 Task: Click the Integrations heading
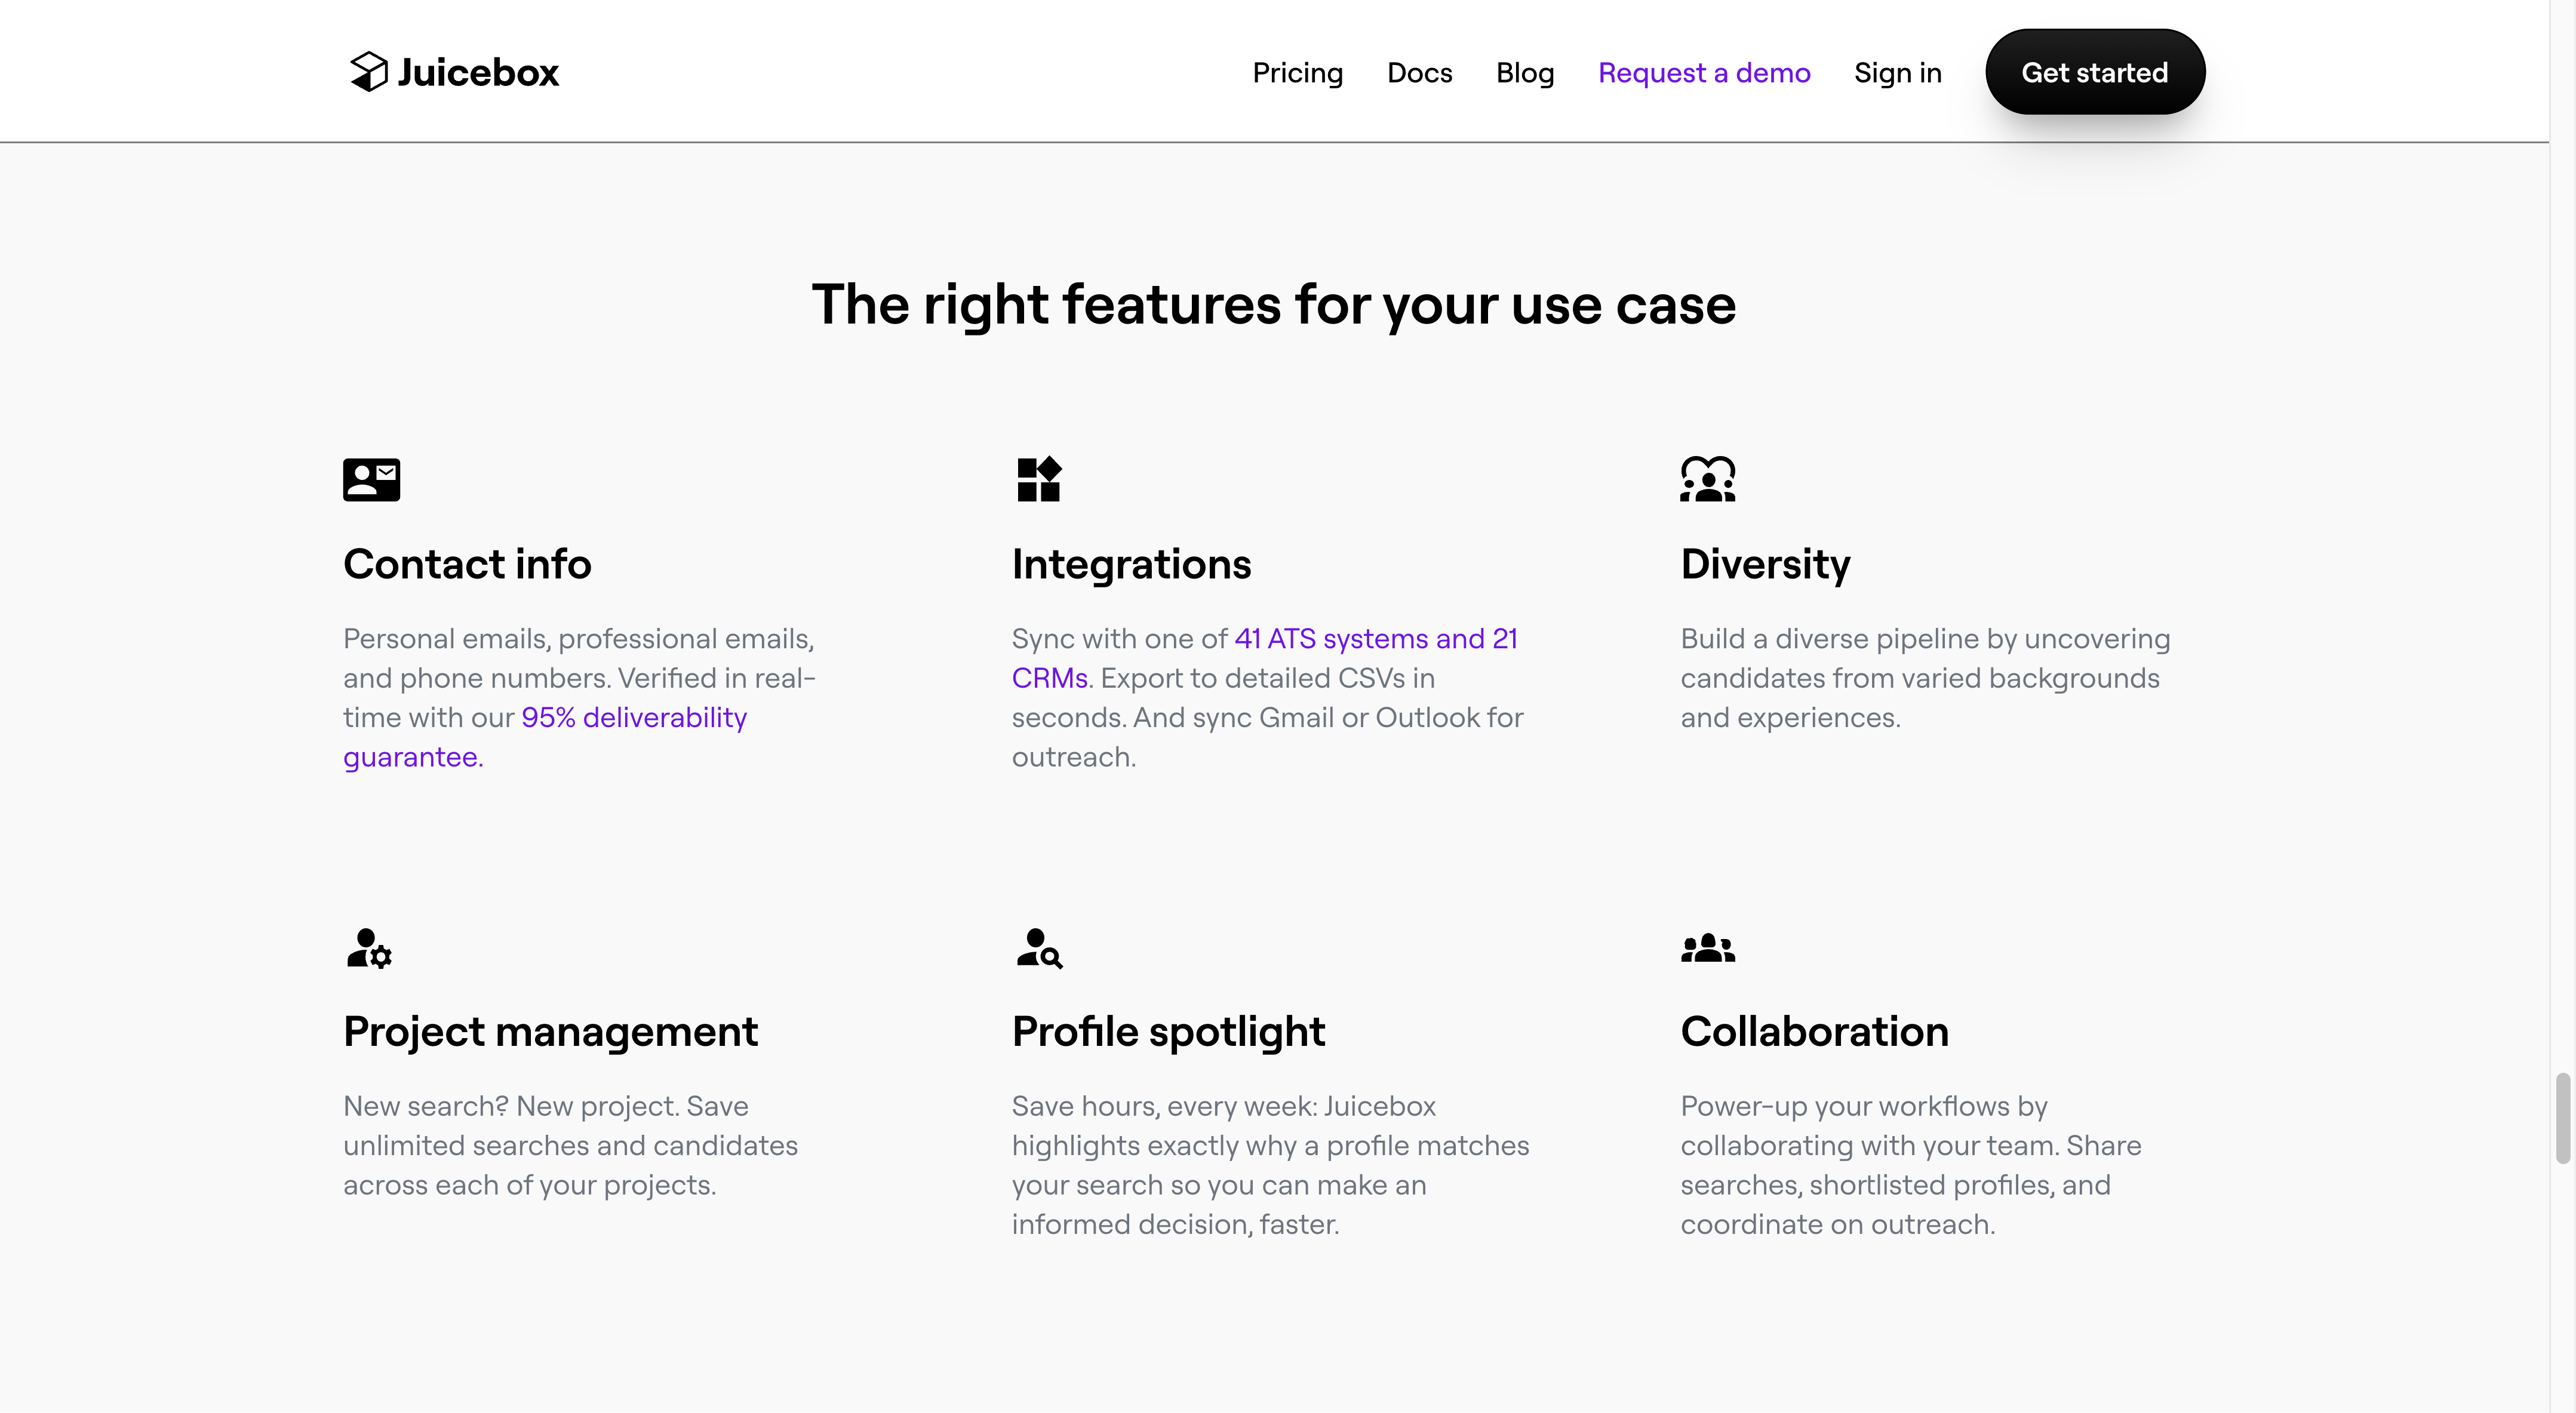(x=1131, y=564)
